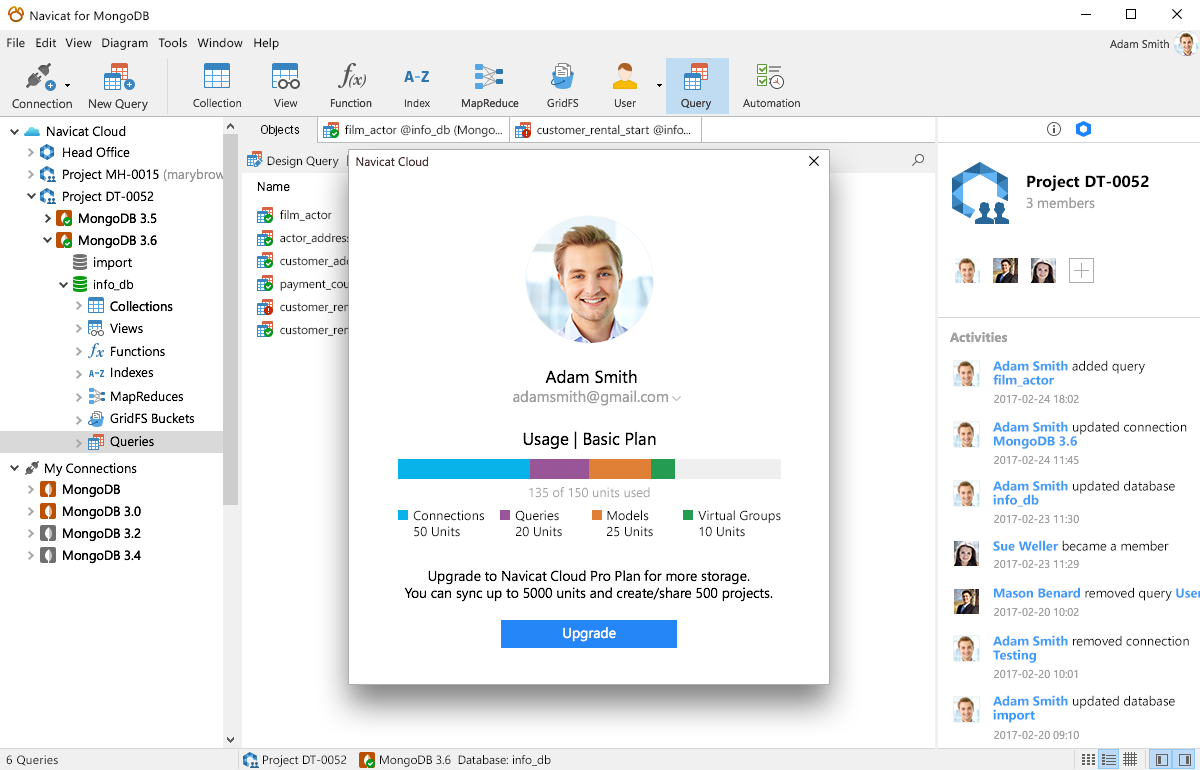Switch to the Objects tab
The image size is (1200, 770).
pos(280,130)
